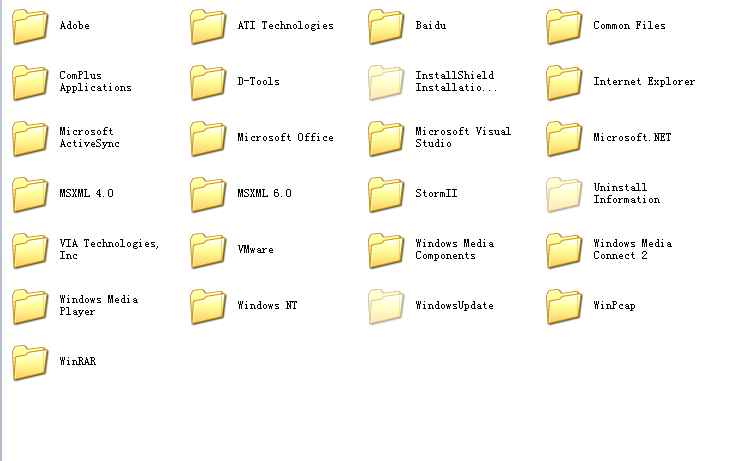Click the VMware folder icon
This screenshot has width=743, height=461.
[x=208, y=251]
